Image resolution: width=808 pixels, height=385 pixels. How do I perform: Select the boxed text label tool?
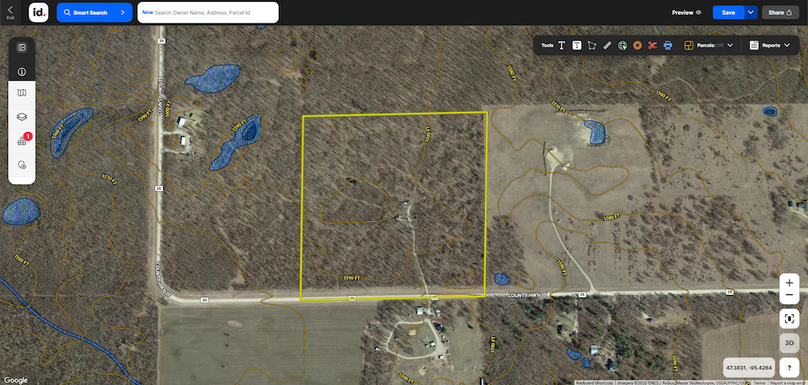577,45
